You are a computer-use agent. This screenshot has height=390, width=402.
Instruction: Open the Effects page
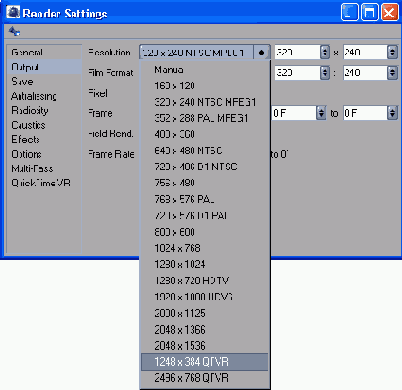pyautogui.click(x=25, y=139)
